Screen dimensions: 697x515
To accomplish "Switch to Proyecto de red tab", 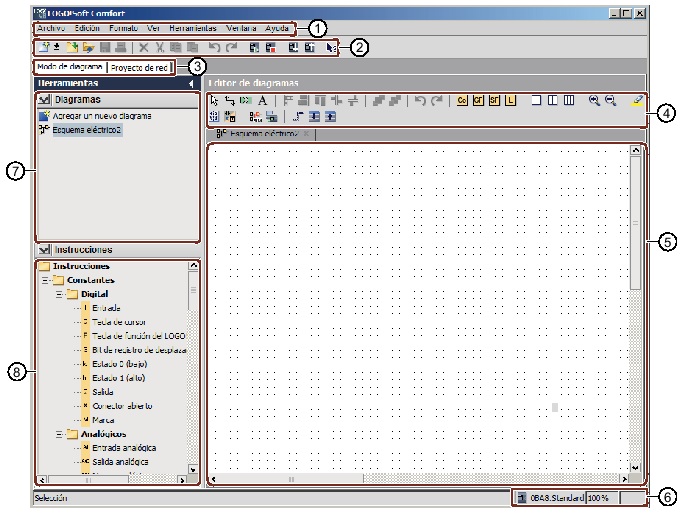I will click(139, 68).
